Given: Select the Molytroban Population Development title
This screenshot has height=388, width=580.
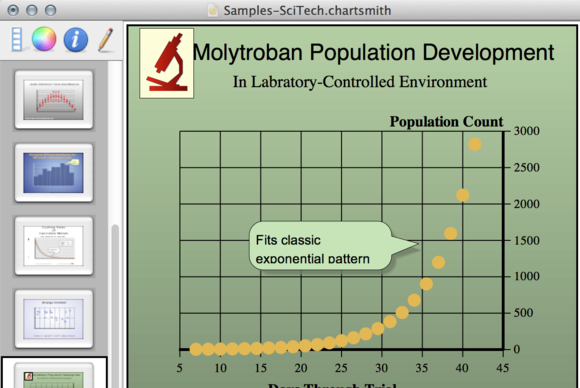Looking at the screenshot, I should pos(373,53).
